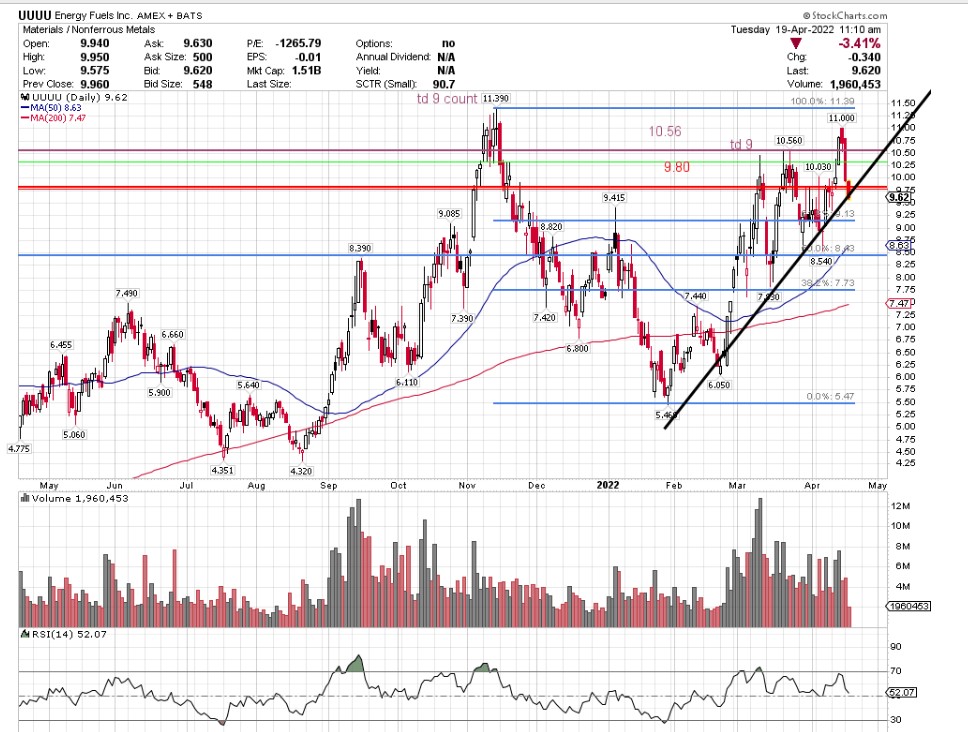Click the Low value 9.575
968x732 pixels.
coord(95,70)
